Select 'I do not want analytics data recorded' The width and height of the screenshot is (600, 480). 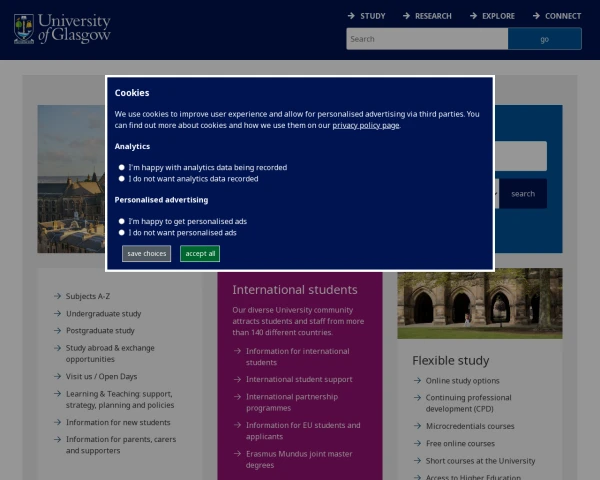tap(122, 179)
